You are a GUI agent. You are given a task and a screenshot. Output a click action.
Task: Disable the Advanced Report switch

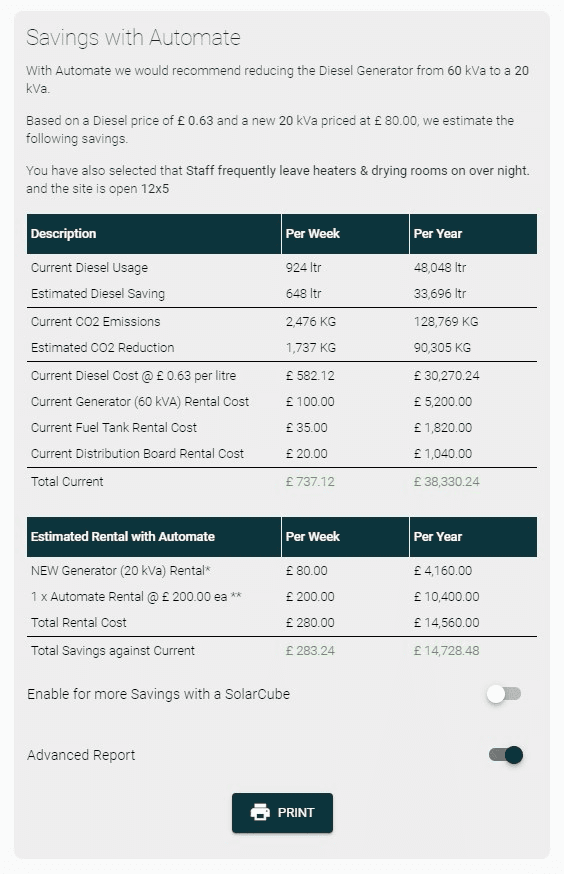pyautogui.click(x=506, y=755)
